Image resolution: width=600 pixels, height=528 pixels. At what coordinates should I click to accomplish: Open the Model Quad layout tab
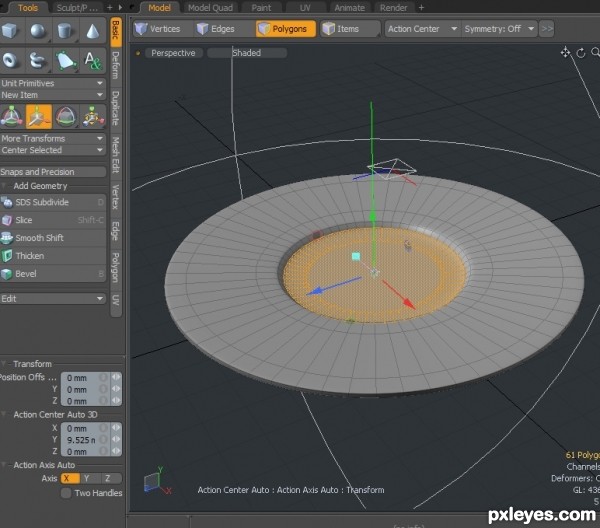[x=210, y=8]
